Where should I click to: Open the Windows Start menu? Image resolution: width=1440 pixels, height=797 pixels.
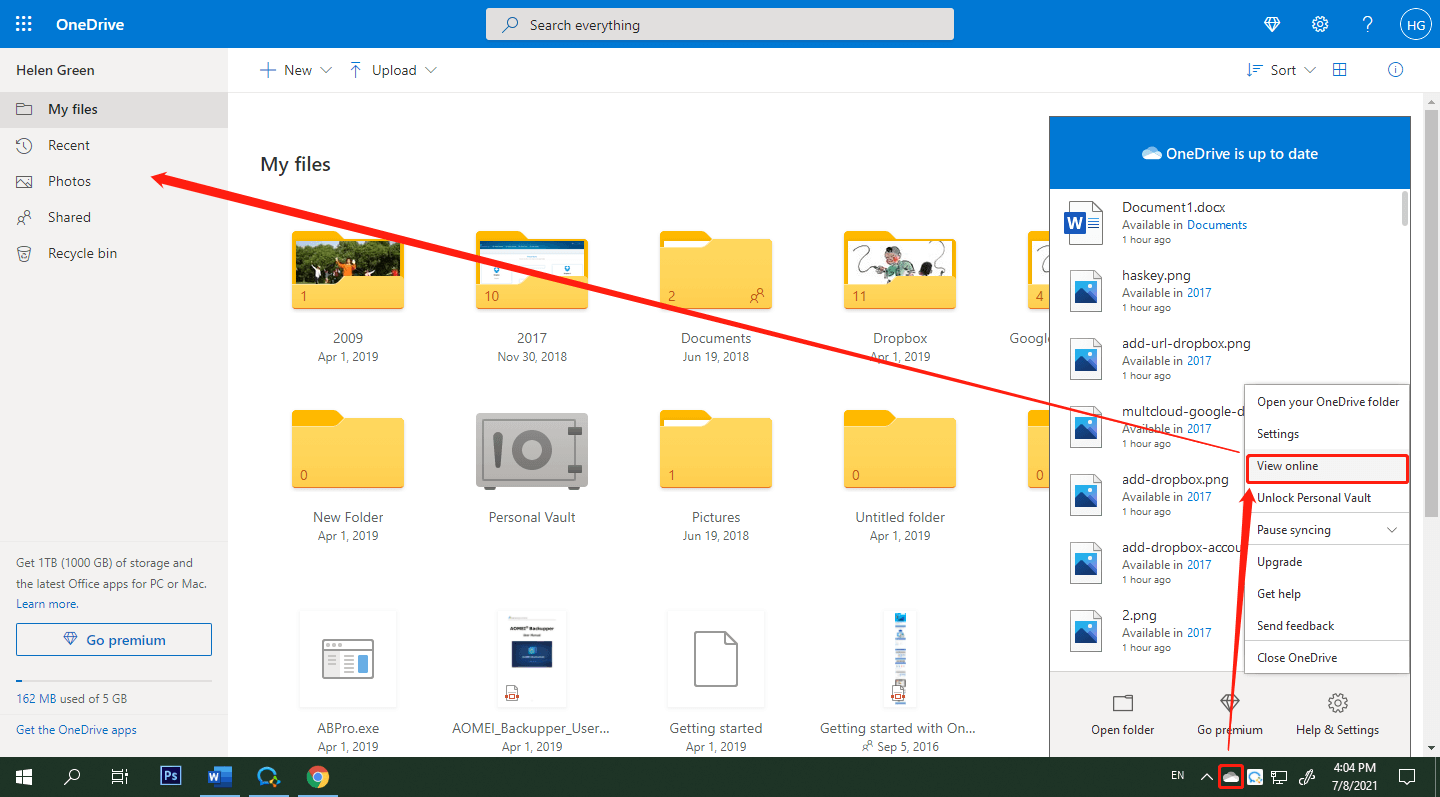(x=24, y=776)
